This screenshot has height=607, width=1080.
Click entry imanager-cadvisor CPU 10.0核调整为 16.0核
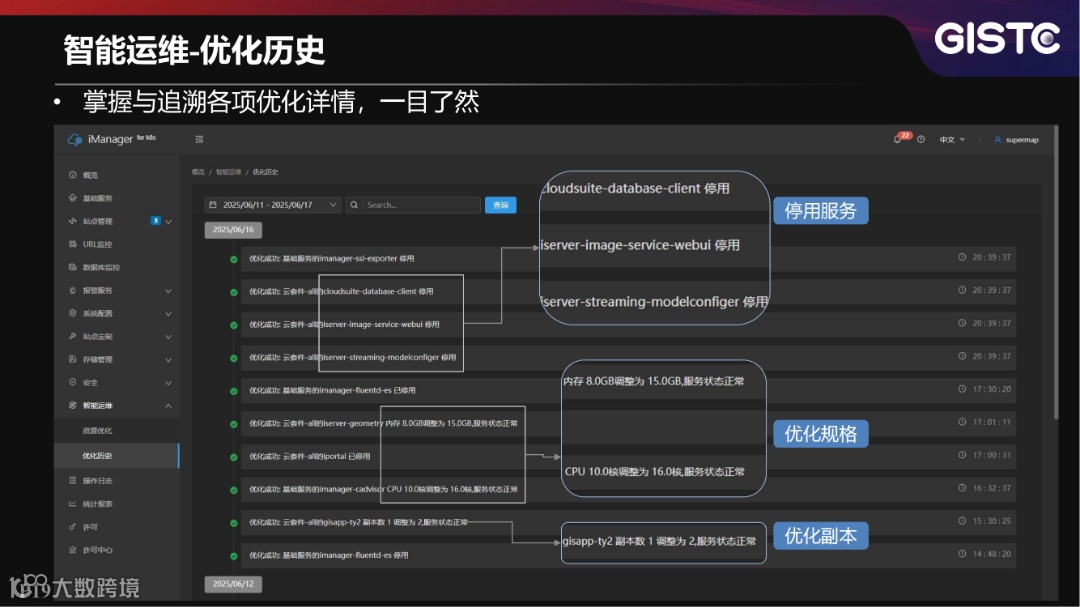coord(628,488)
